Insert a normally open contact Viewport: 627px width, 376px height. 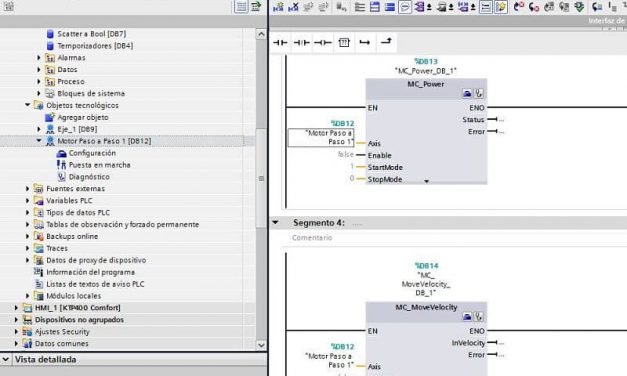click(280, 42)
